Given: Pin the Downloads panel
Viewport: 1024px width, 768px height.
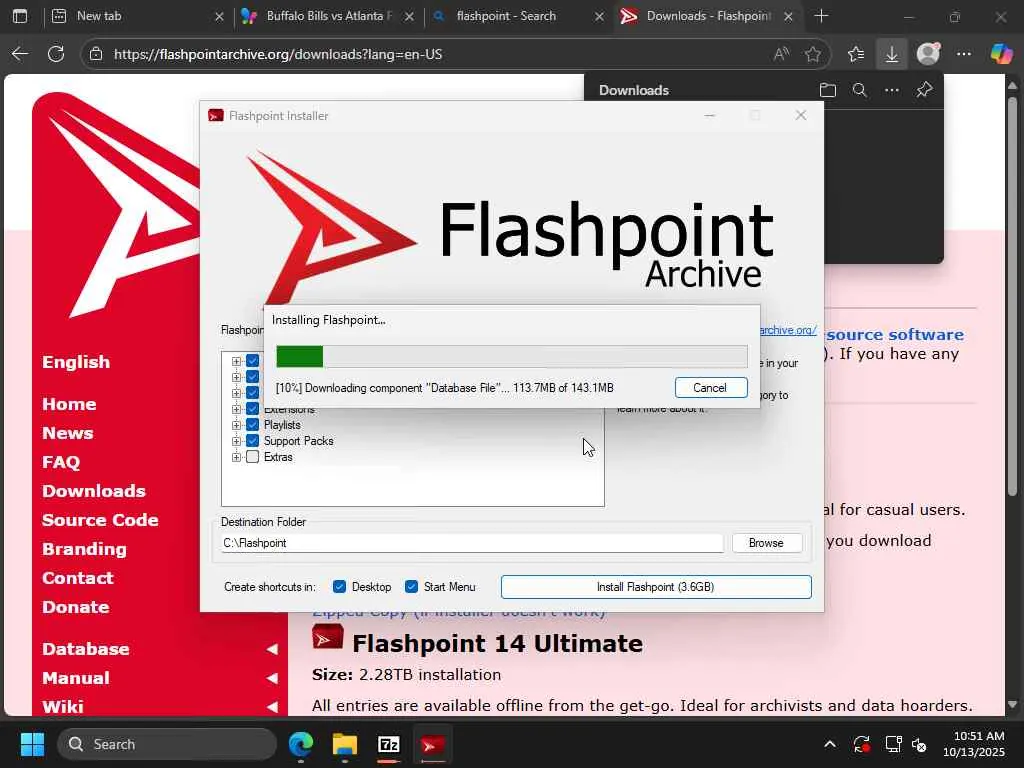Looking at the screenshot, I should click(924, 90).
